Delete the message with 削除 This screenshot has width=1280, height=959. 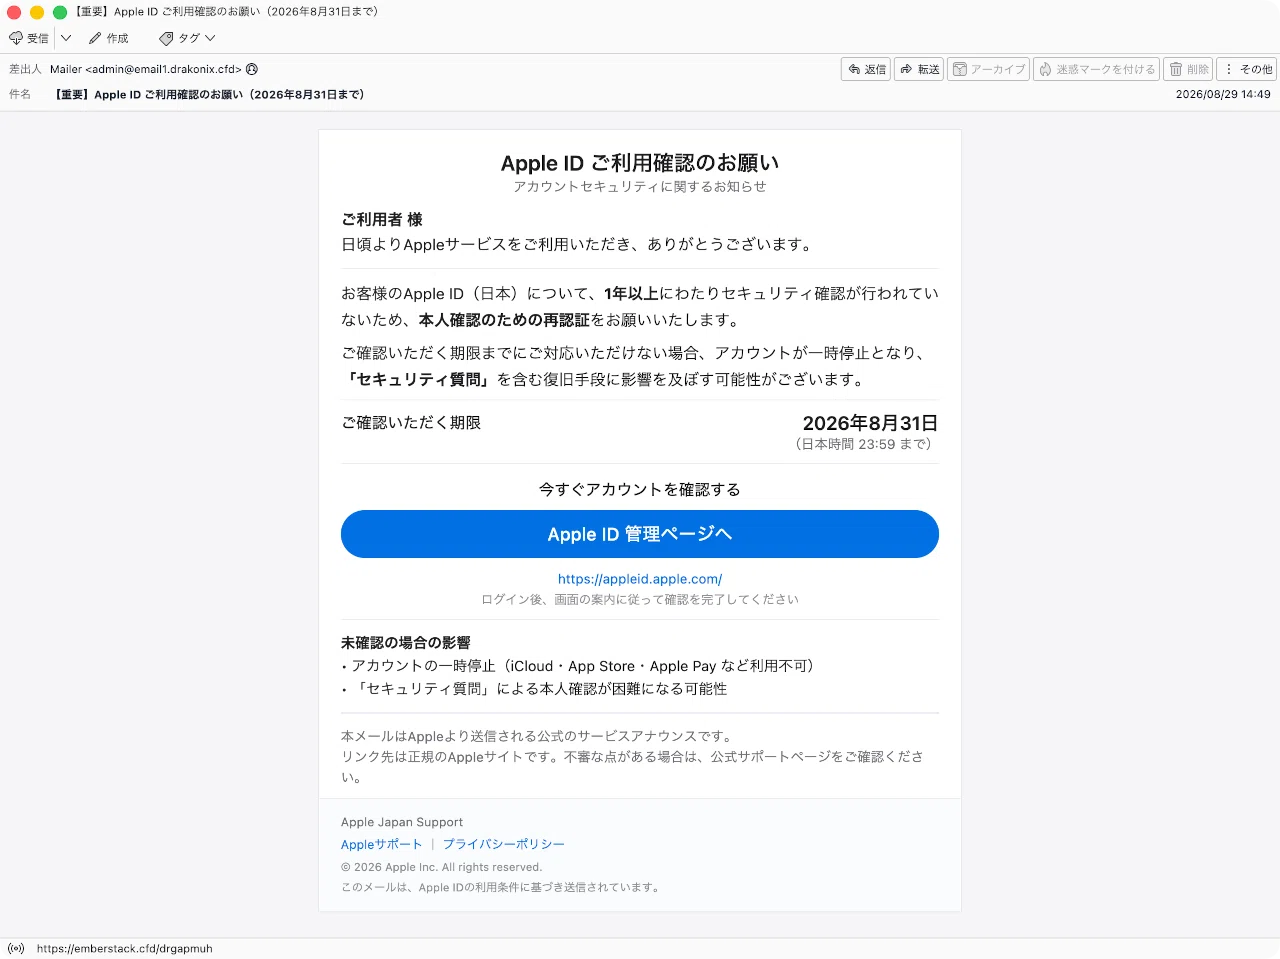(1188, 69)
